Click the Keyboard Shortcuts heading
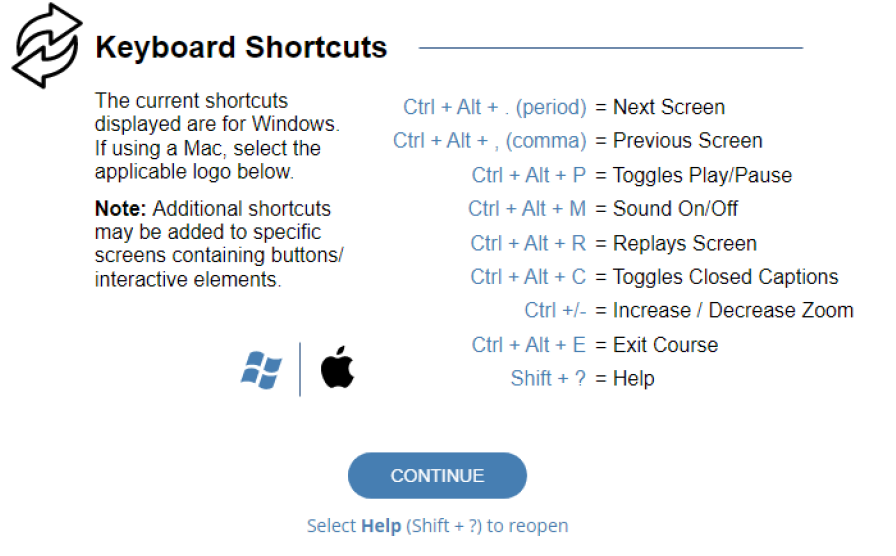Screen dimensions: 896x556 click(241, 47)
